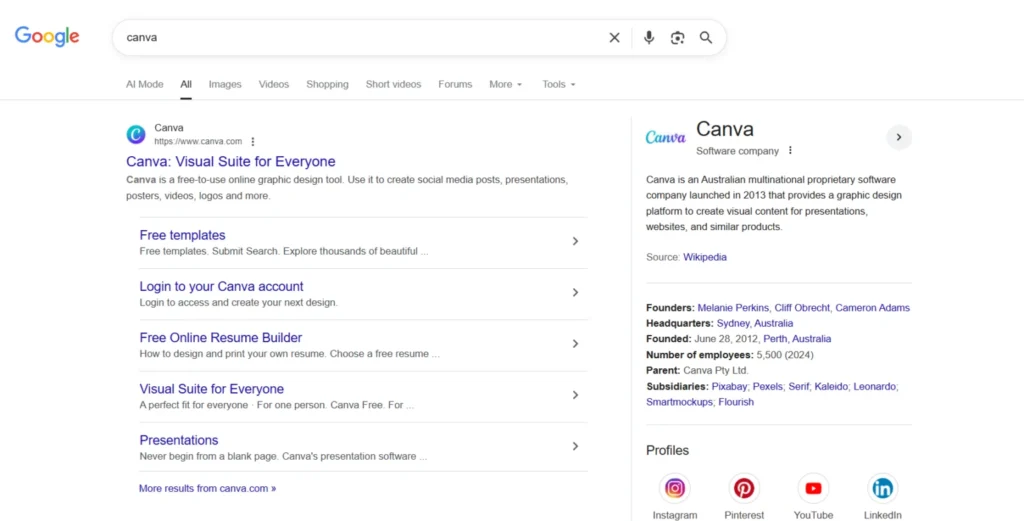This screenshot has width=1024, height=521.
Task: Open Google Lens image search icon
Action: click(677, 38)
